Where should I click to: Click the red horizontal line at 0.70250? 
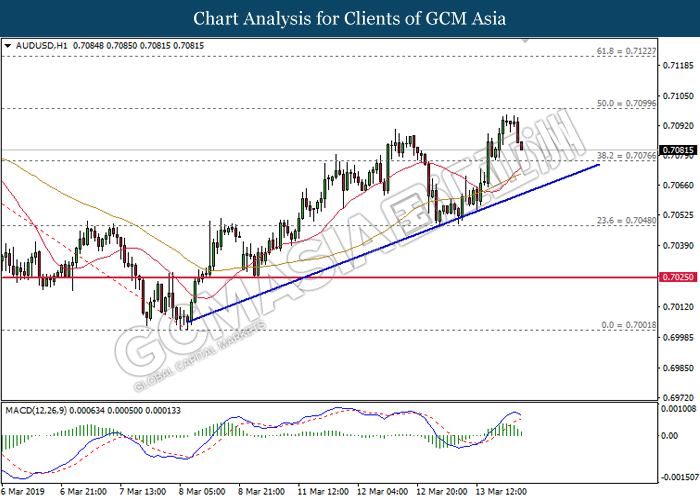coord(300,277)
